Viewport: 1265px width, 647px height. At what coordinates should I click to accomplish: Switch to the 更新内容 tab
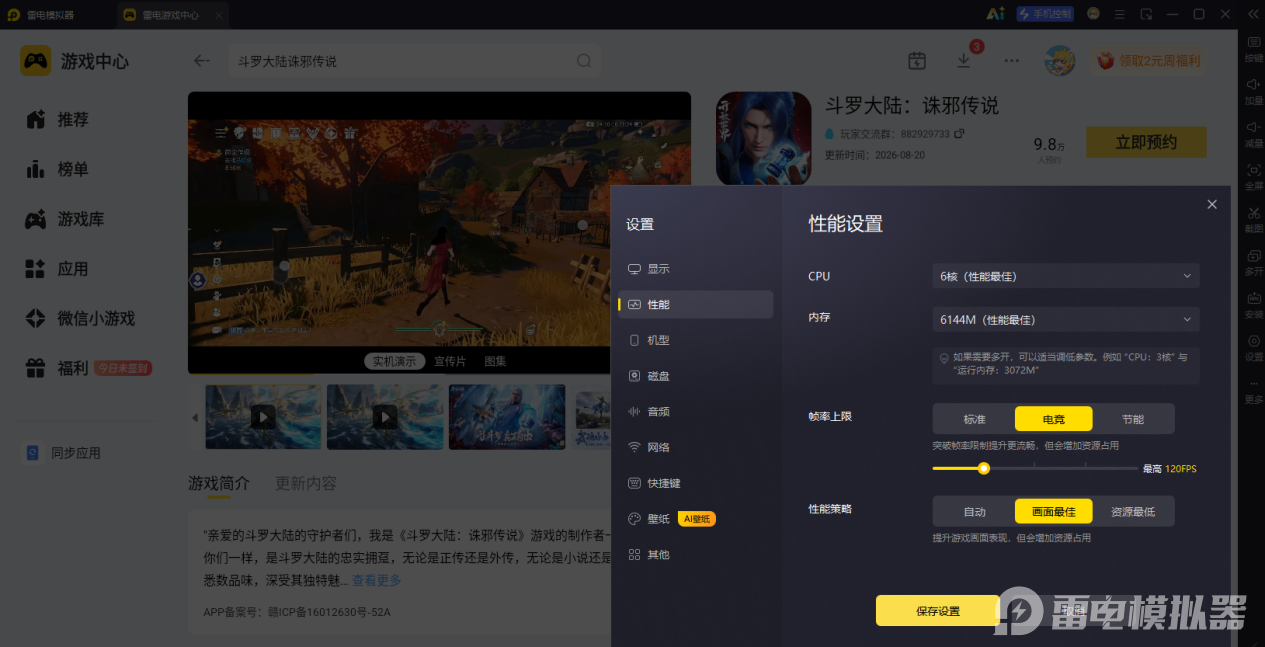point(306,483)
